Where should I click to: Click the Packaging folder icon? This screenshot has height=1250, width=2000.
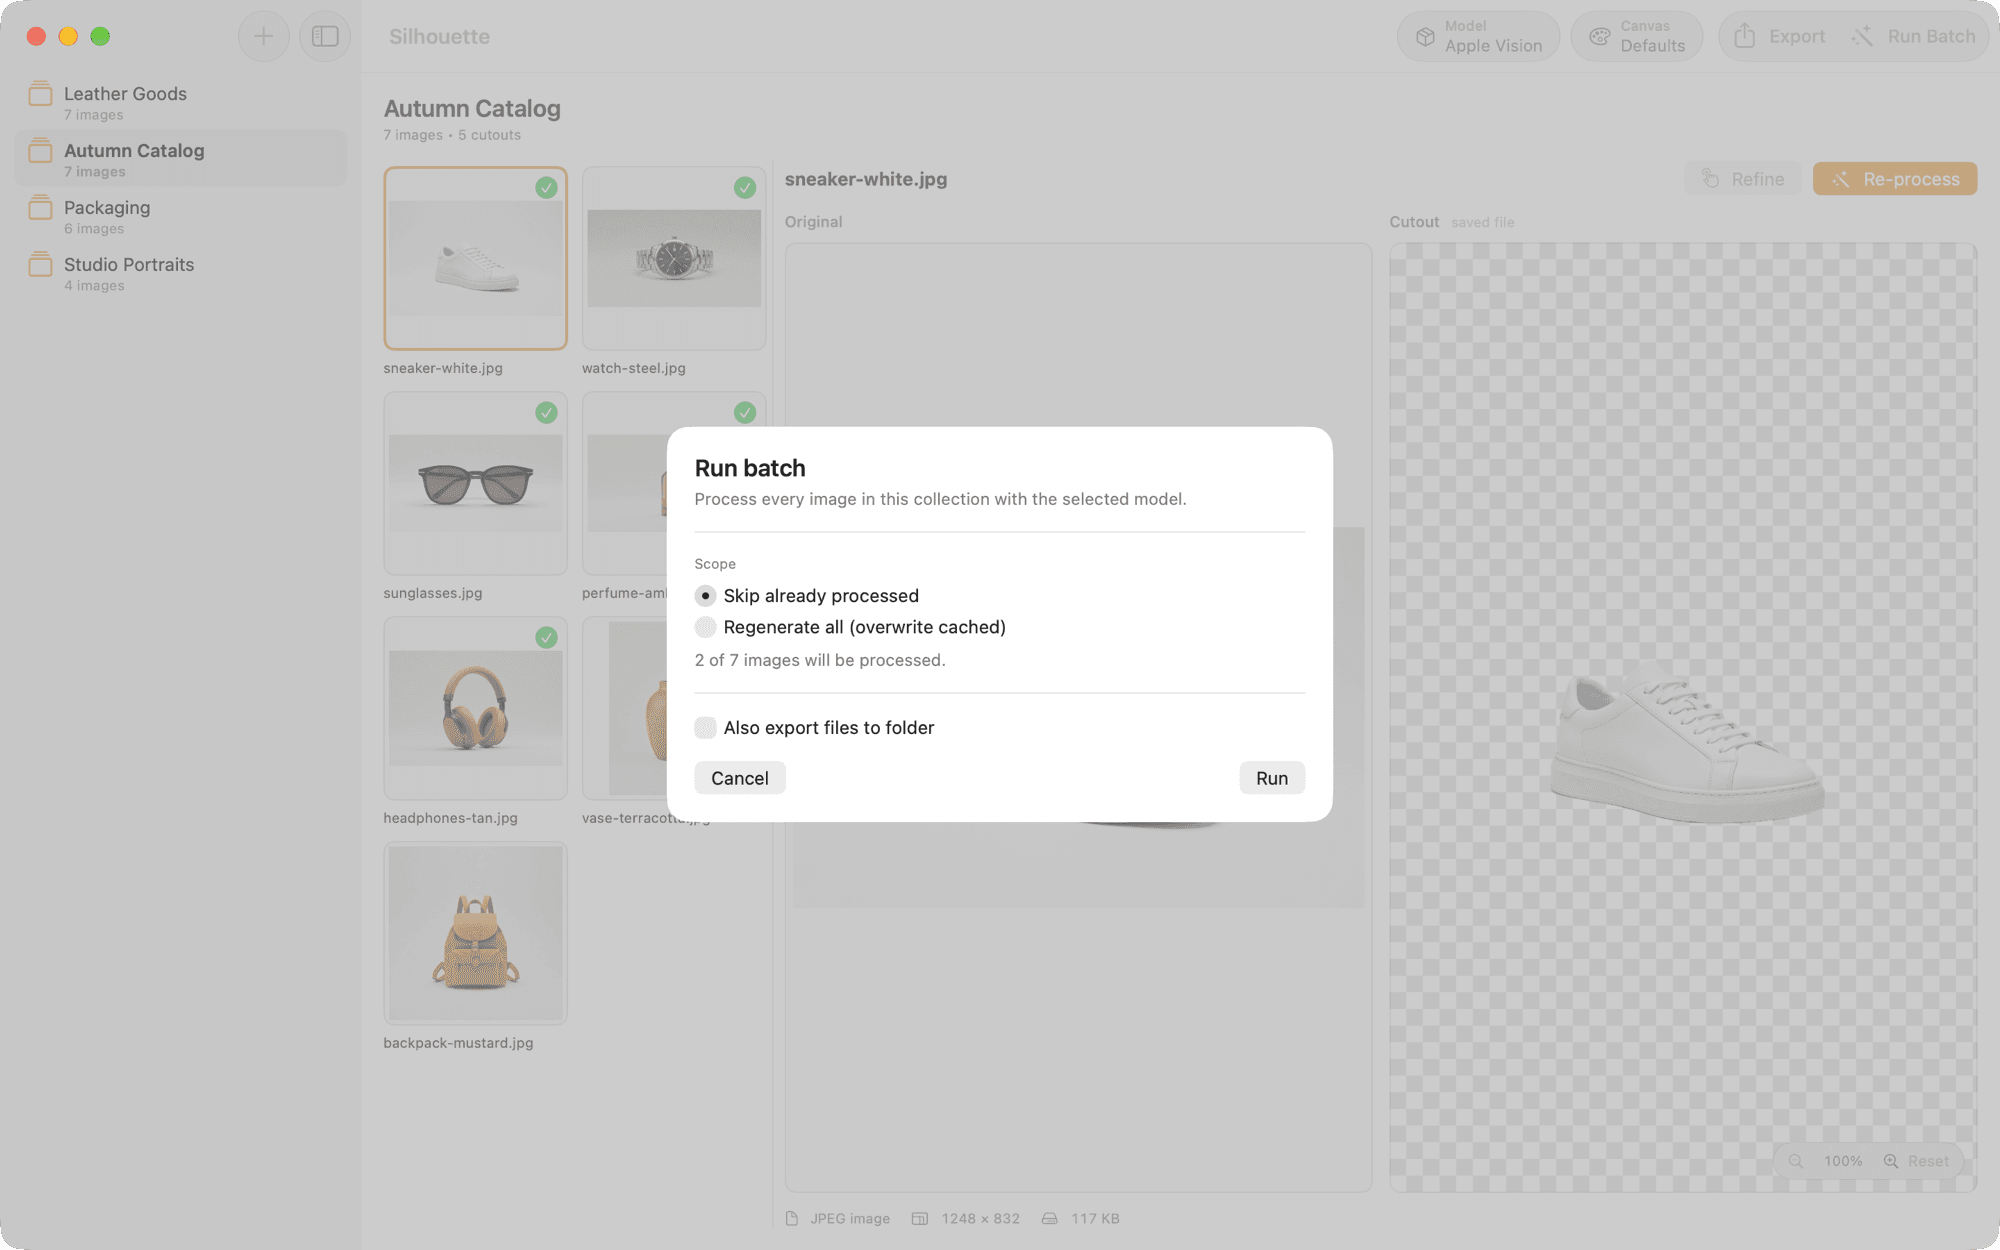click(40, 208)
